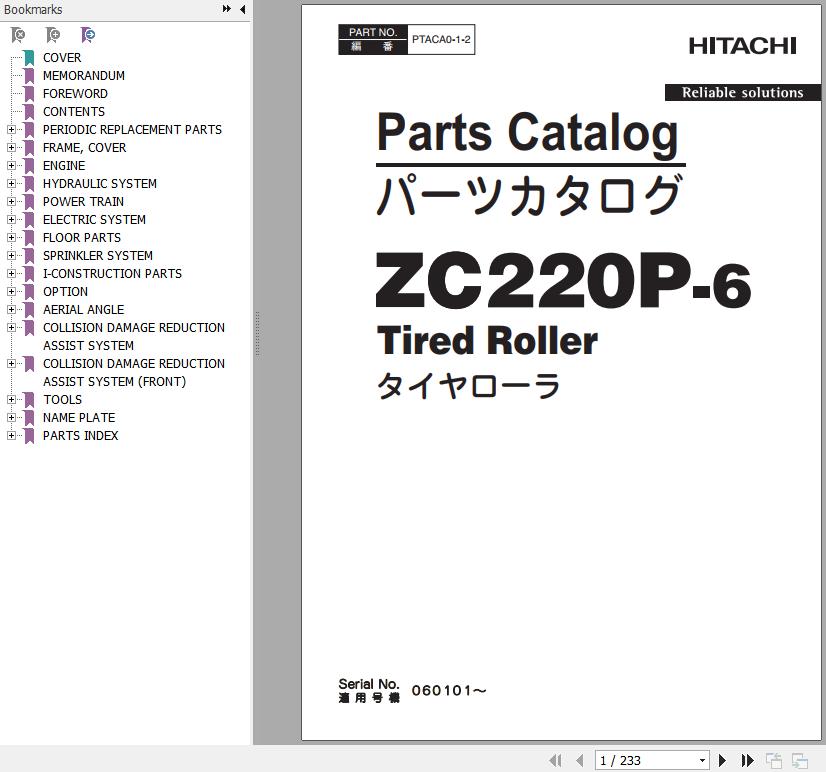Image resolution: width=826 pixels, height=772 pixels.
Task: Click the find current bookmark icon
Action: (x=87, y=35)
